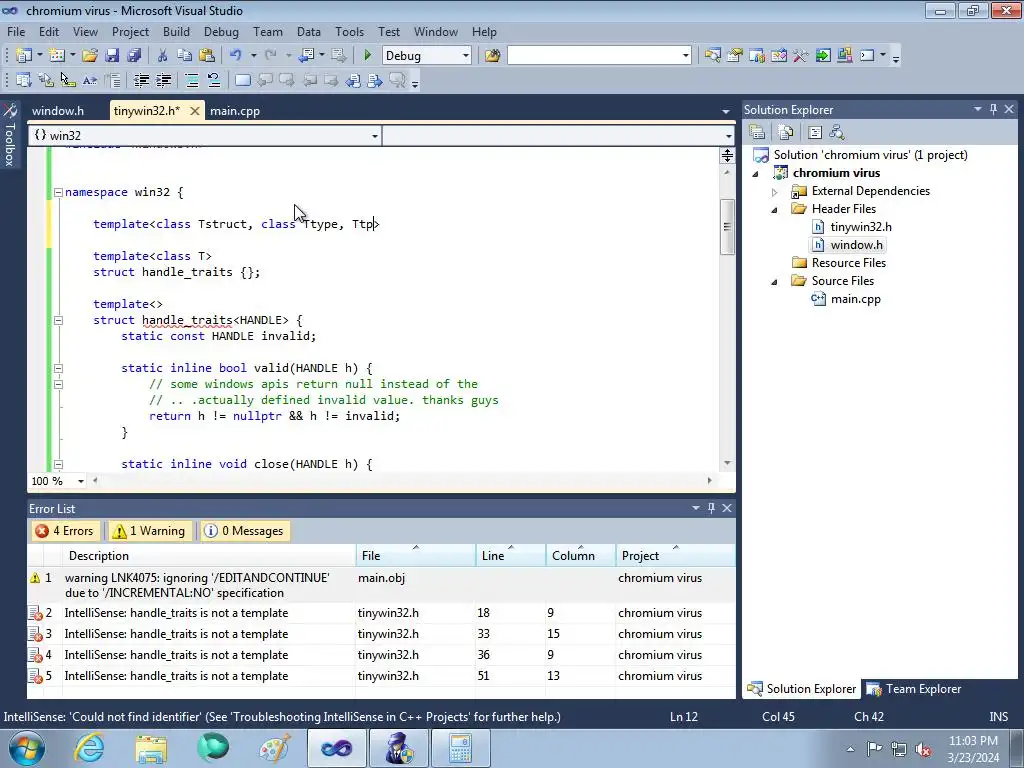Open the Toolbox wrench-and-hammer icon
The image size is (1024, 768).
click(x=801, y=56)
